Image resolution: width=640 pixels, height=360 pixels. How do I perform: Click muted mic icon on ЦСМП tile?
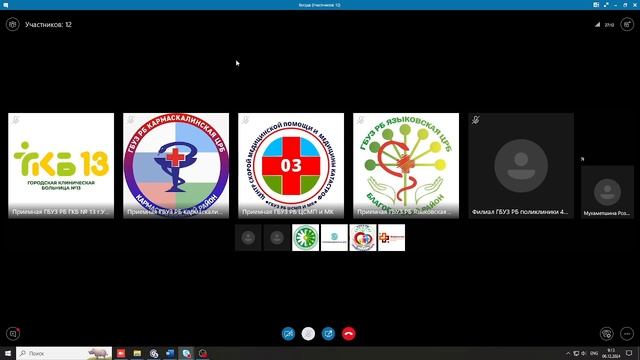click(x=245, y=120)
